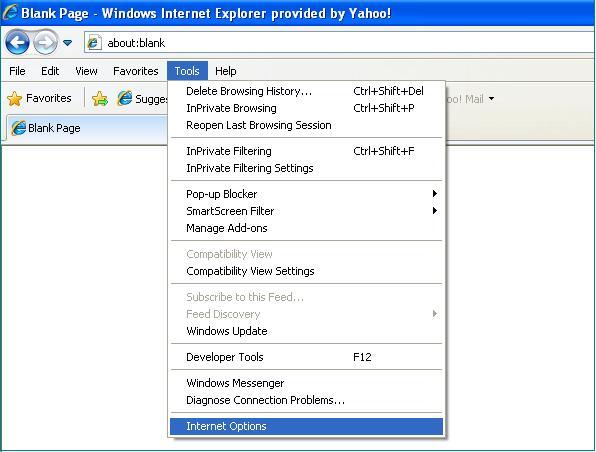This screenshot has width=596, height=452.
Task: Click the Favorites star button
Action: tap(40, 98)
